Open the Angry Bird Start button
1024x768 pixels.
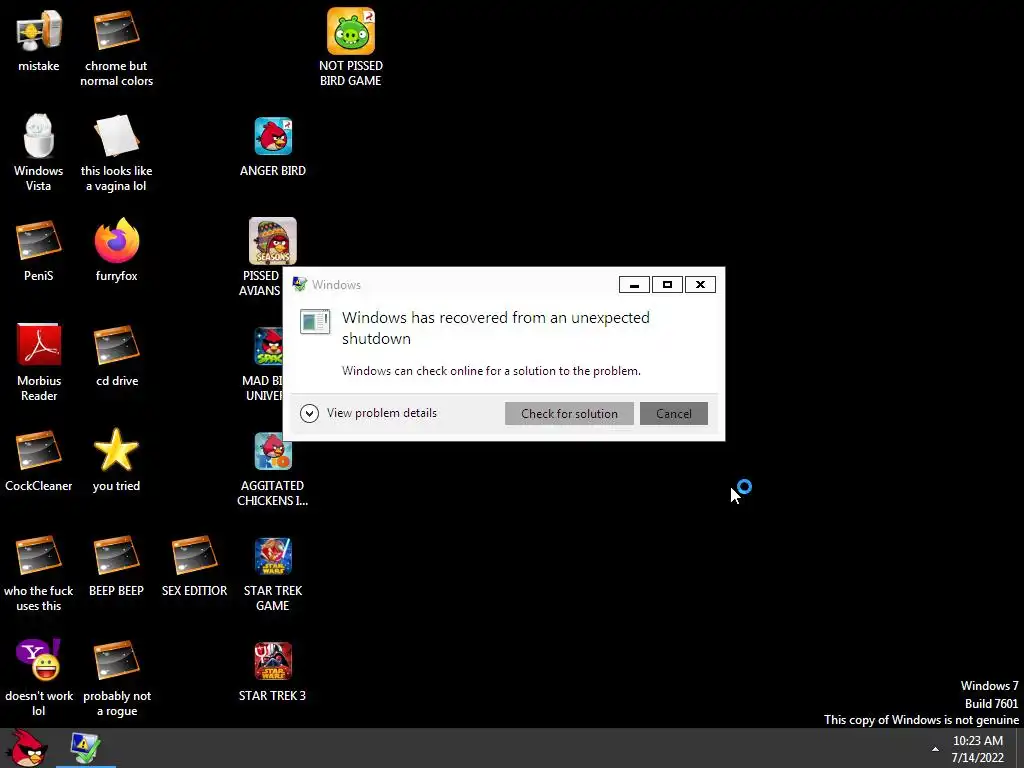[x=25, y=748]
